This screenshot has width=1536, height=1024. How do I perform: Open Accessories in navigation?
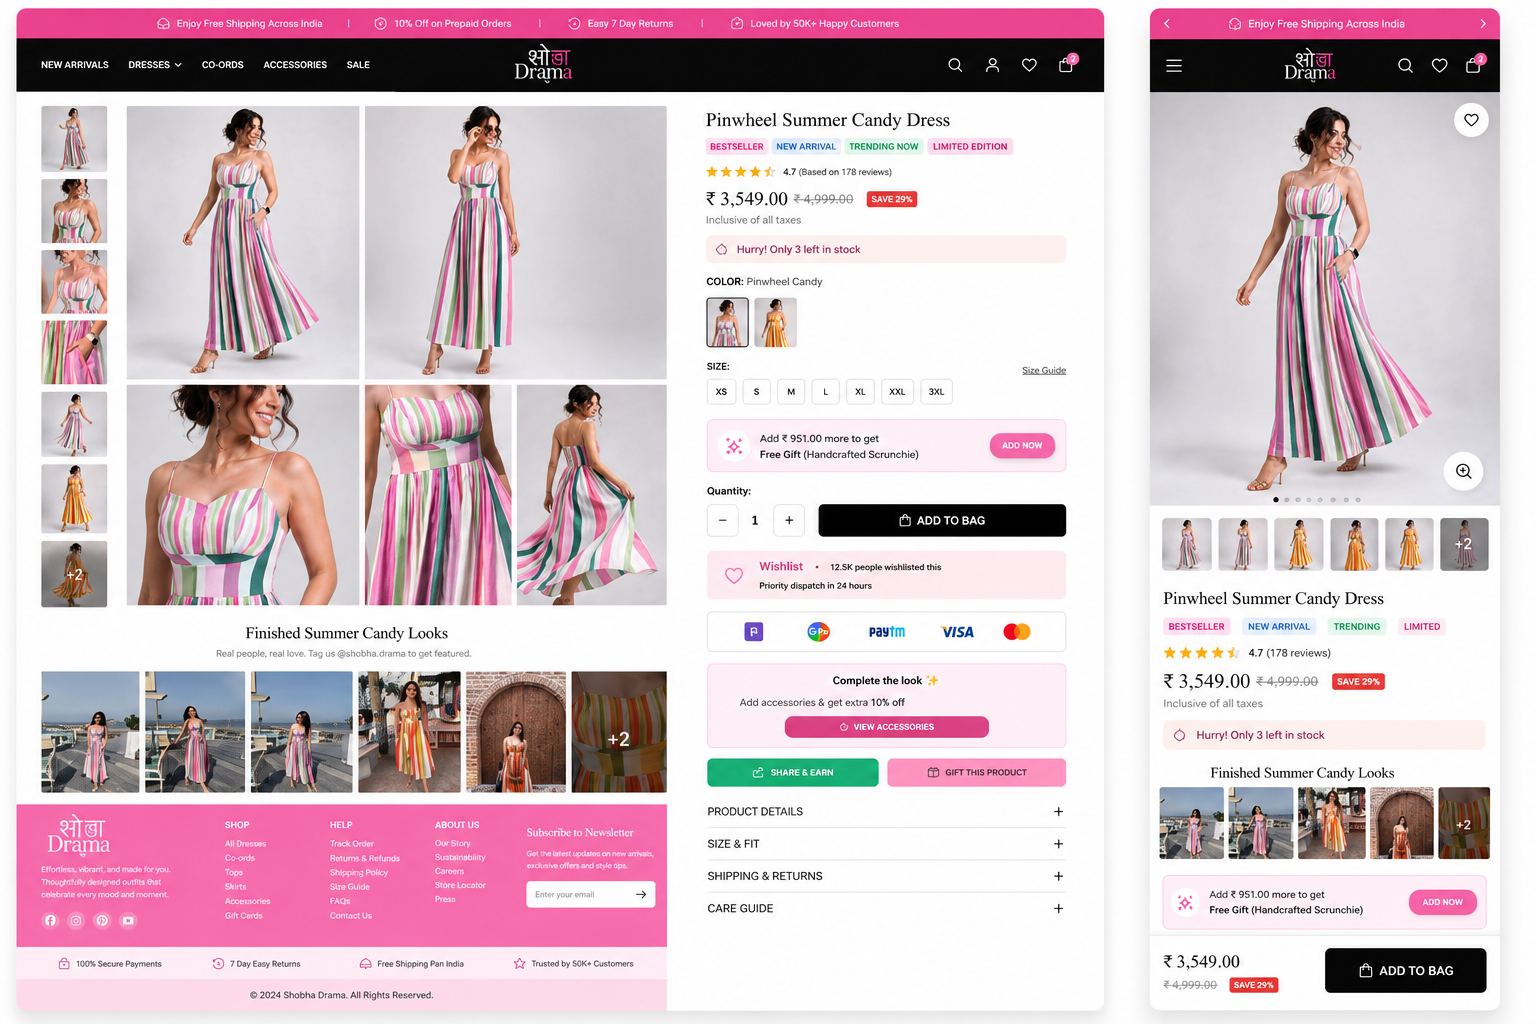[295, 65]
